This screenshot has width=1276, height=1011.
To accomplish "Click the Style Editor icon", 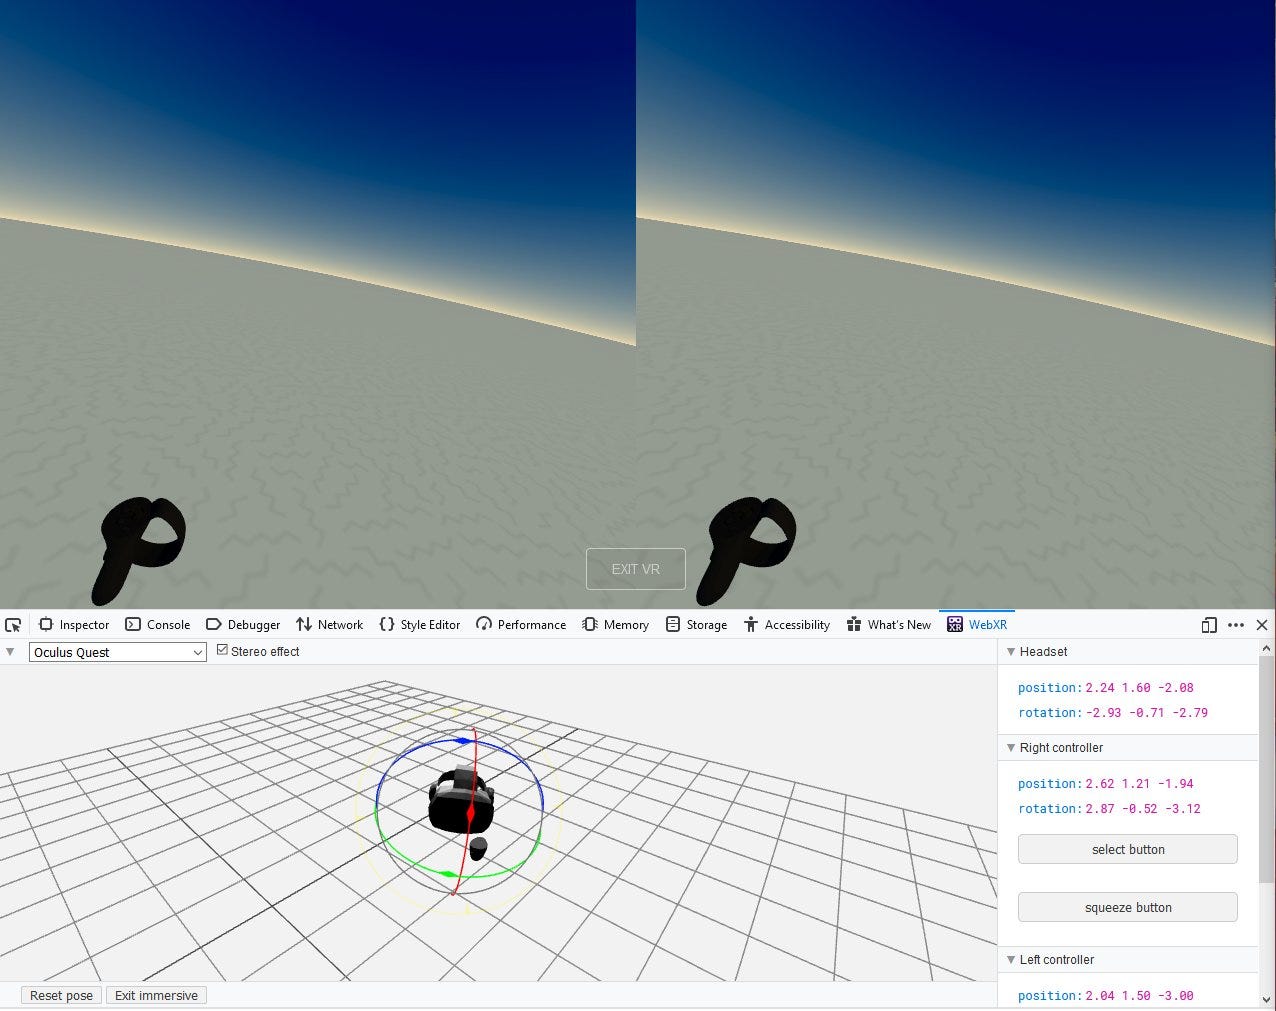I will click(x=384, y=624).
